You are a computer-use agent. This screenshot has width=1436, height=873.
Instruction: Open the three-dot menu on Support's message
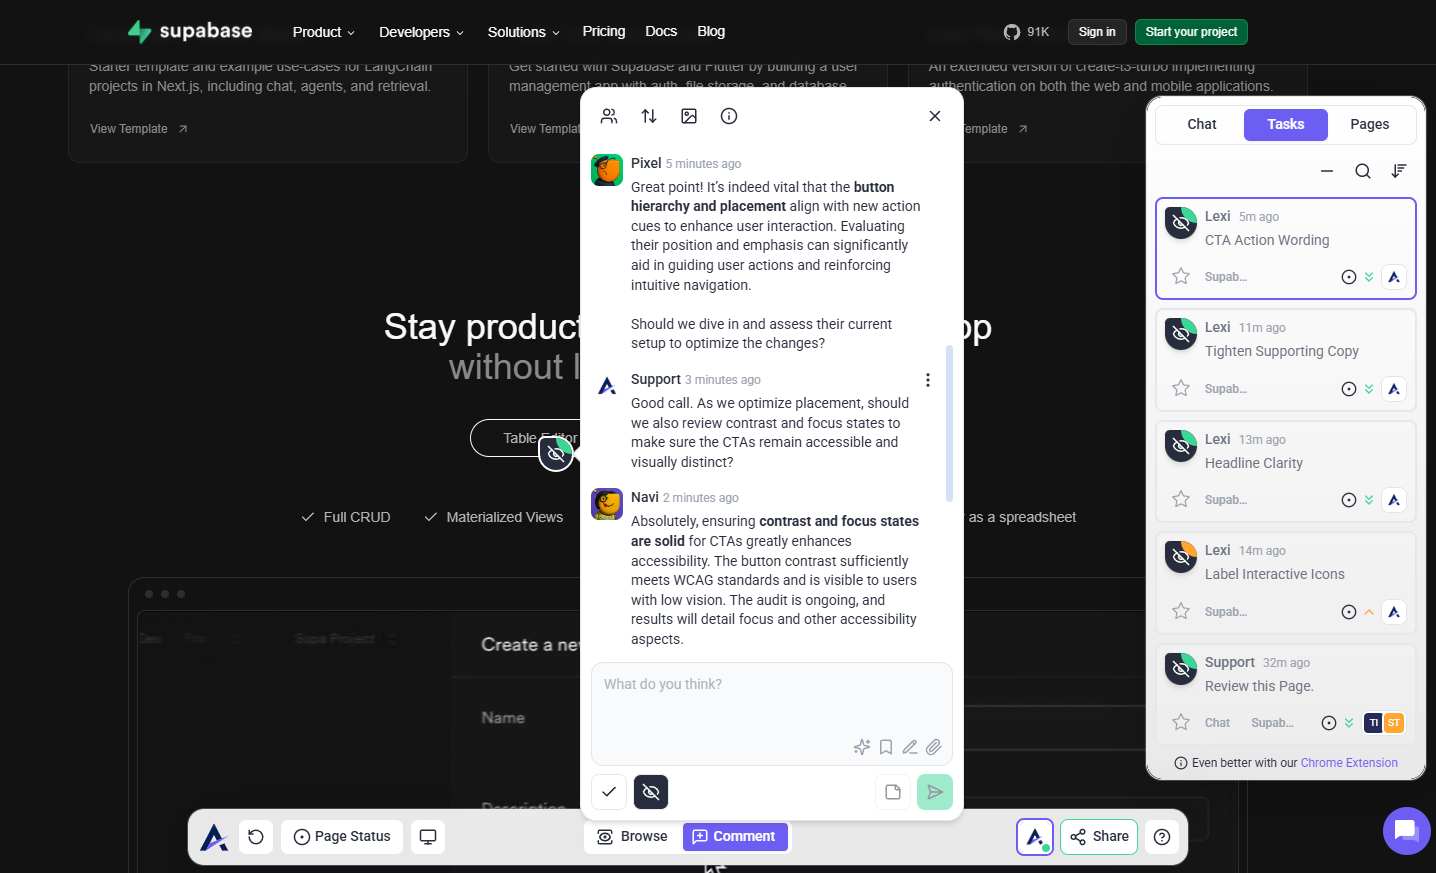[928, 380]
